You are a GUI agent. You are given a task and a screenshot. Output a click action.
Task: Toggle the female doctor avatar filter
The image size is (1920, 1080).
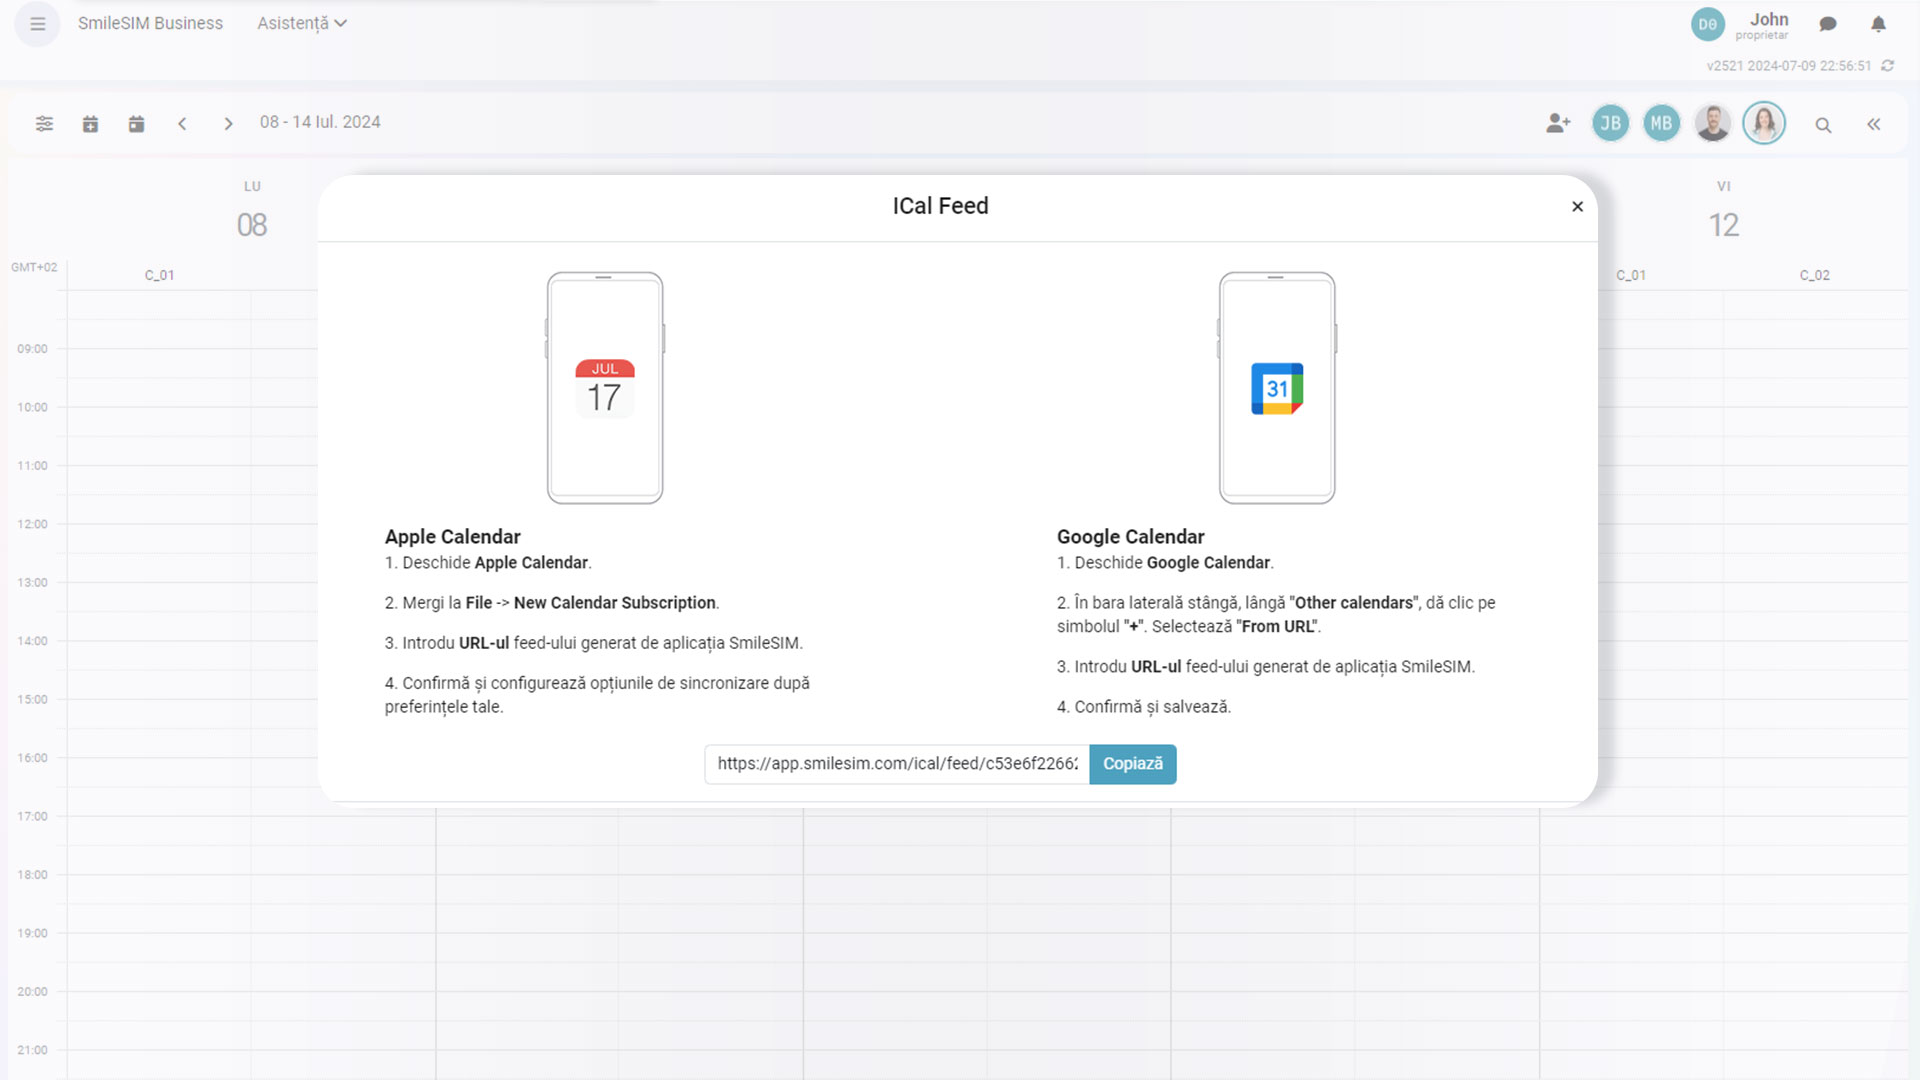tap(1764, 124)
